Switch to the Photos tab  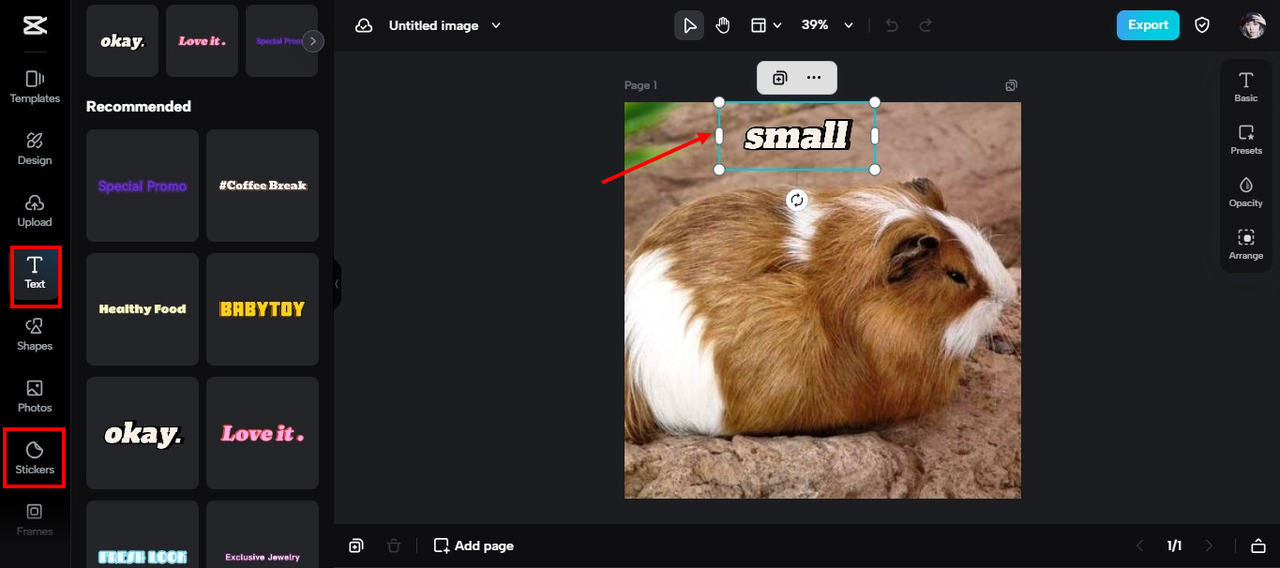point(35,396)
